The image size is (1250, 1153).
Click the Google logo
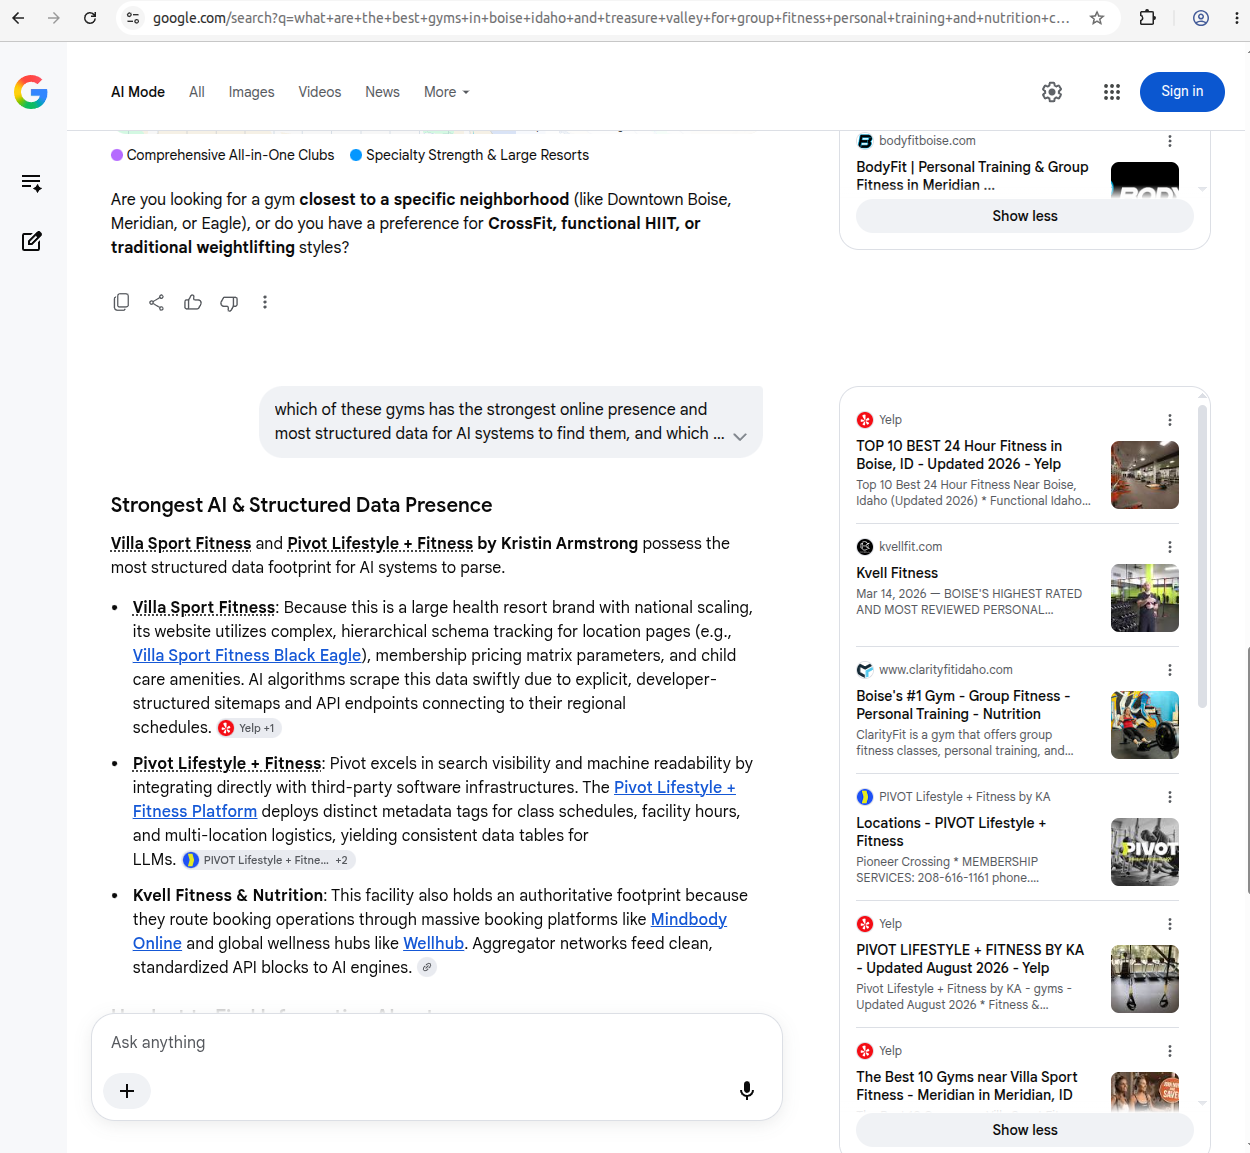point(31,92)
